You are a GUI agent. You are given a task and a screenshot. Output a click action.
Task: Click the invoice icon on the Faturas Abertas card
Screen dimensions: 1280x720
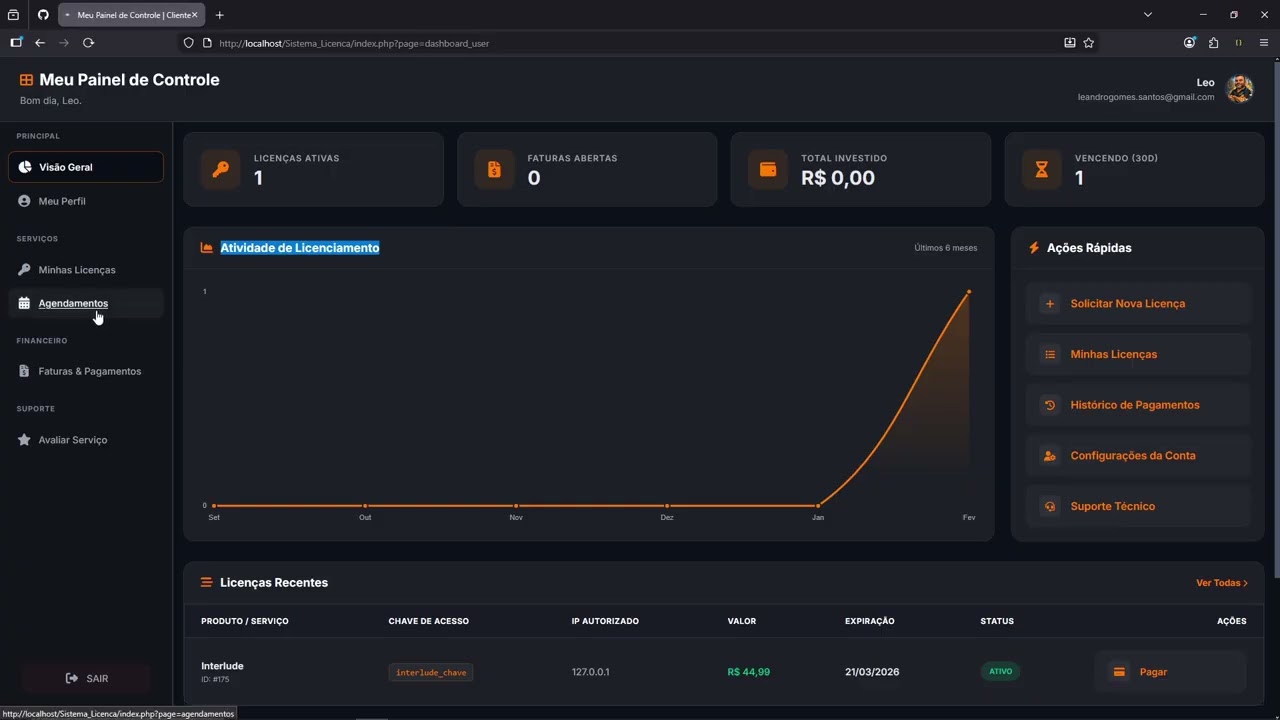(494, 170)
